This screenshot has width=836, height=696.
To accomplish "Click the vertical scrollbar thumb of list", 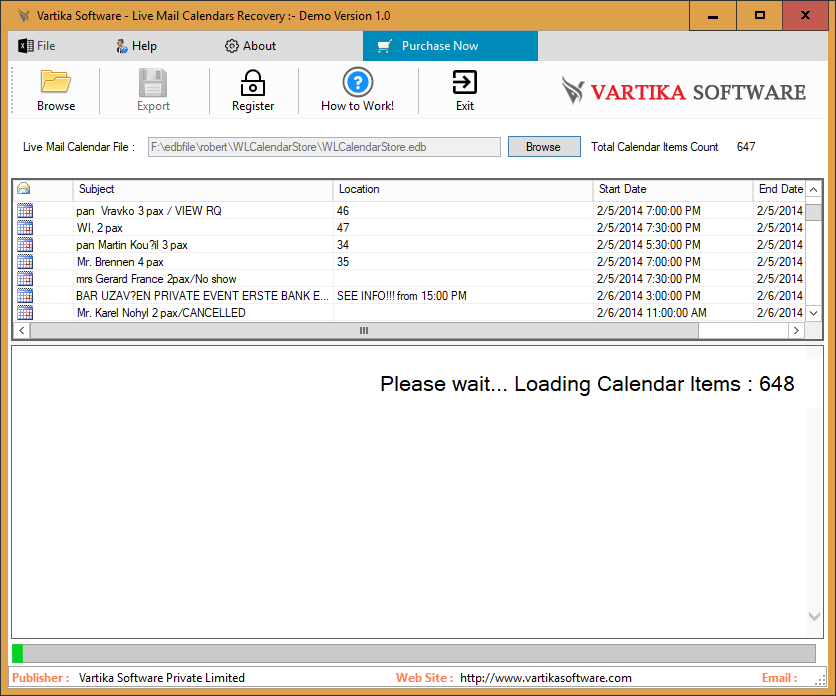I will (814, 211).
